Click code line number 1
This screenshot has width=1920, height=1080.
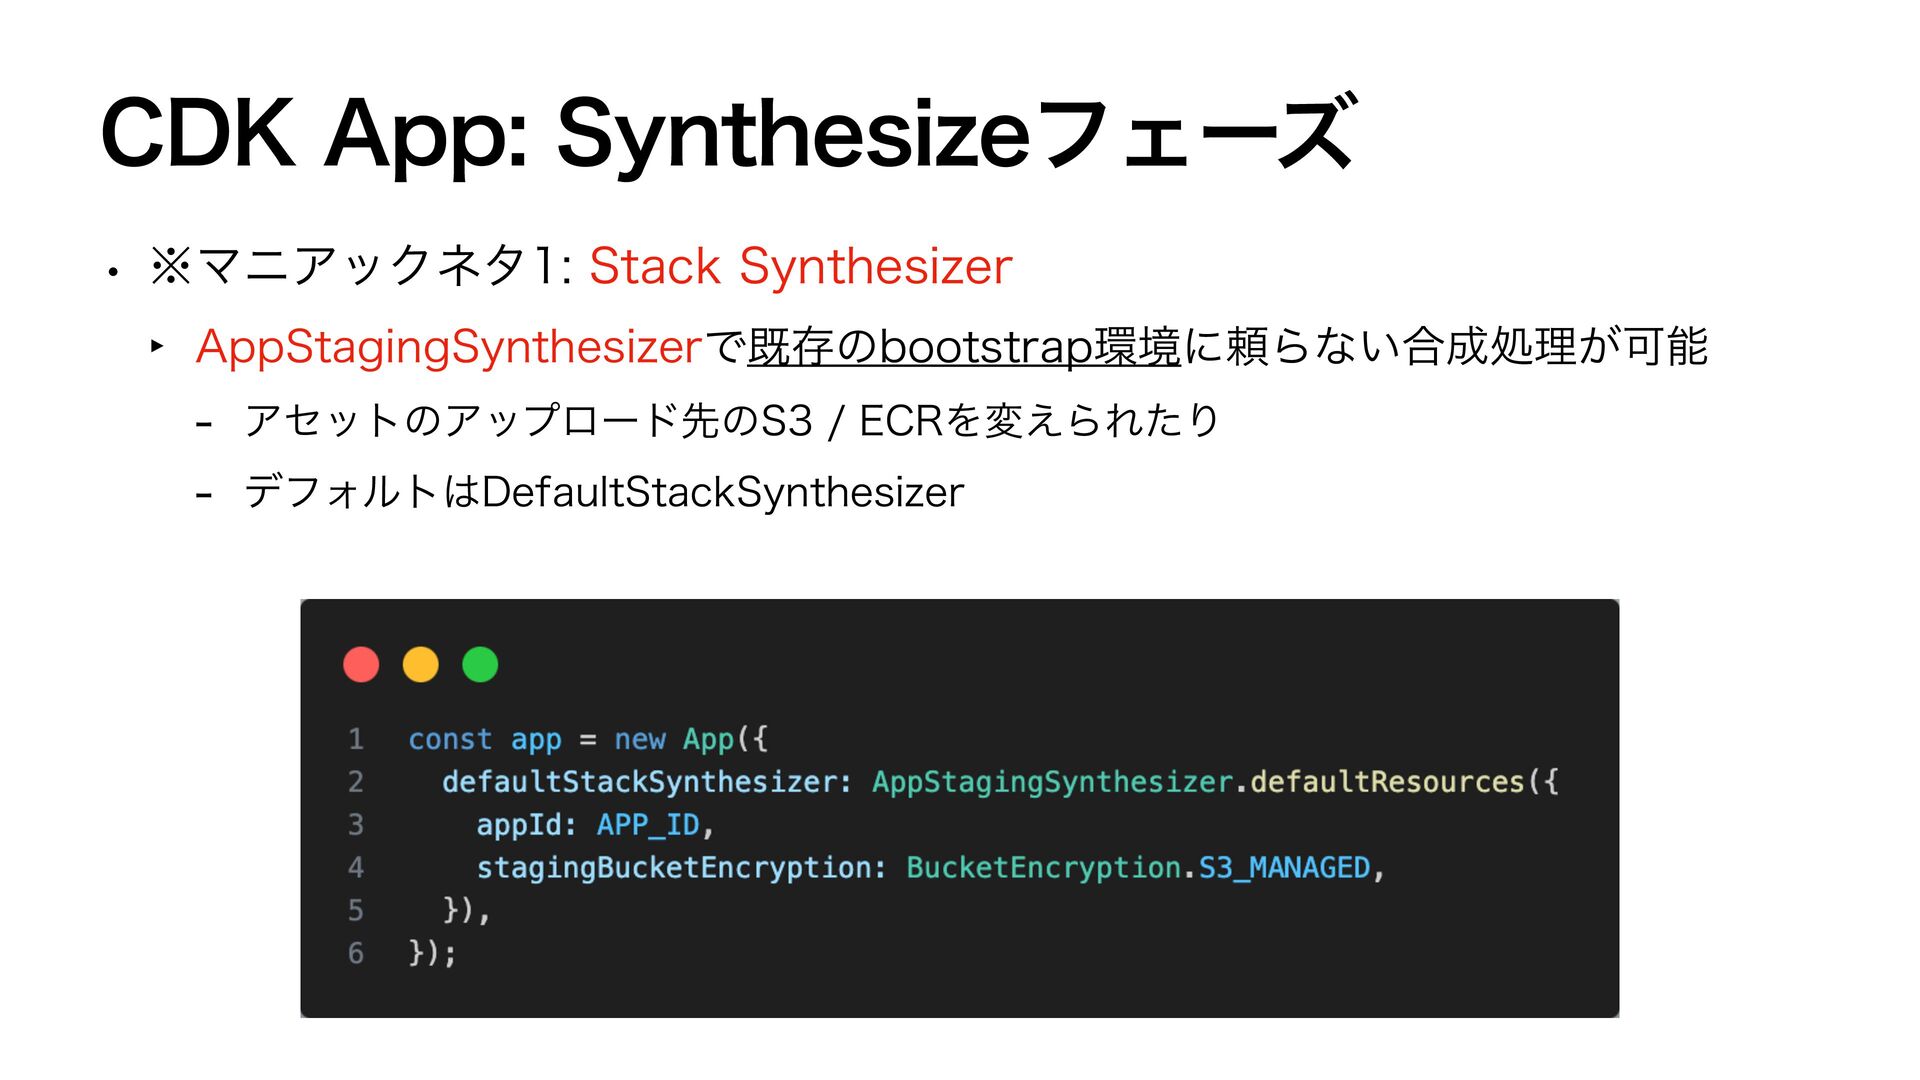355,739
